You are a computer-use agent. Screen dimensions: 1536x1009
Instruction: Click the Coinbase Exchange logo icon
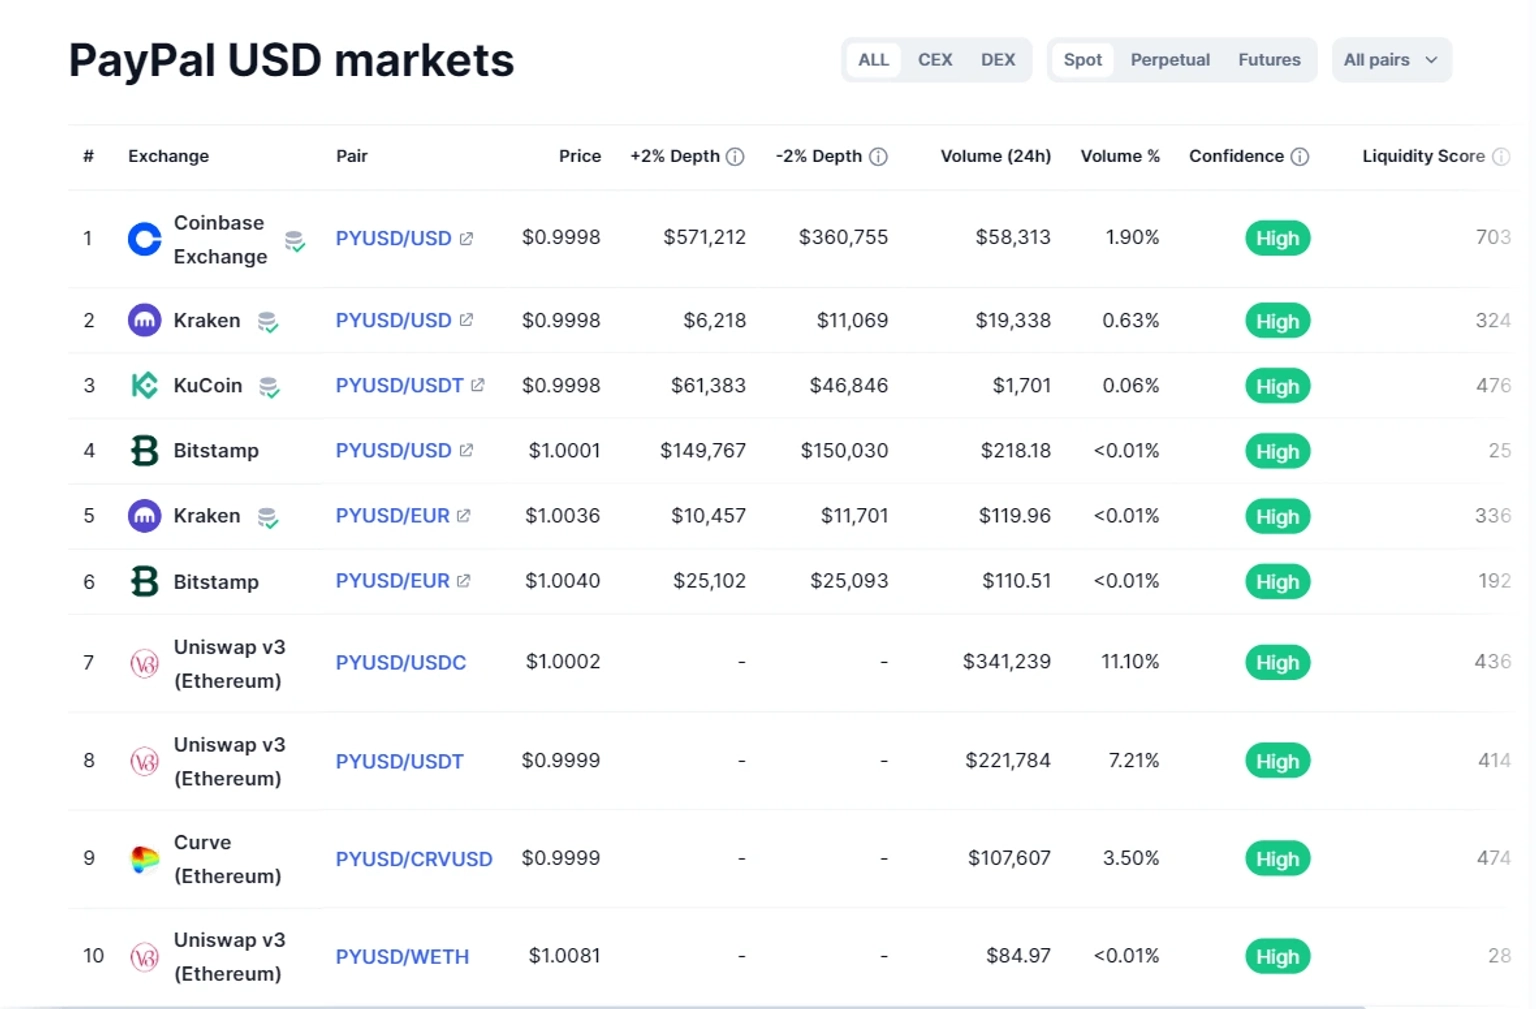click(145, 239)
